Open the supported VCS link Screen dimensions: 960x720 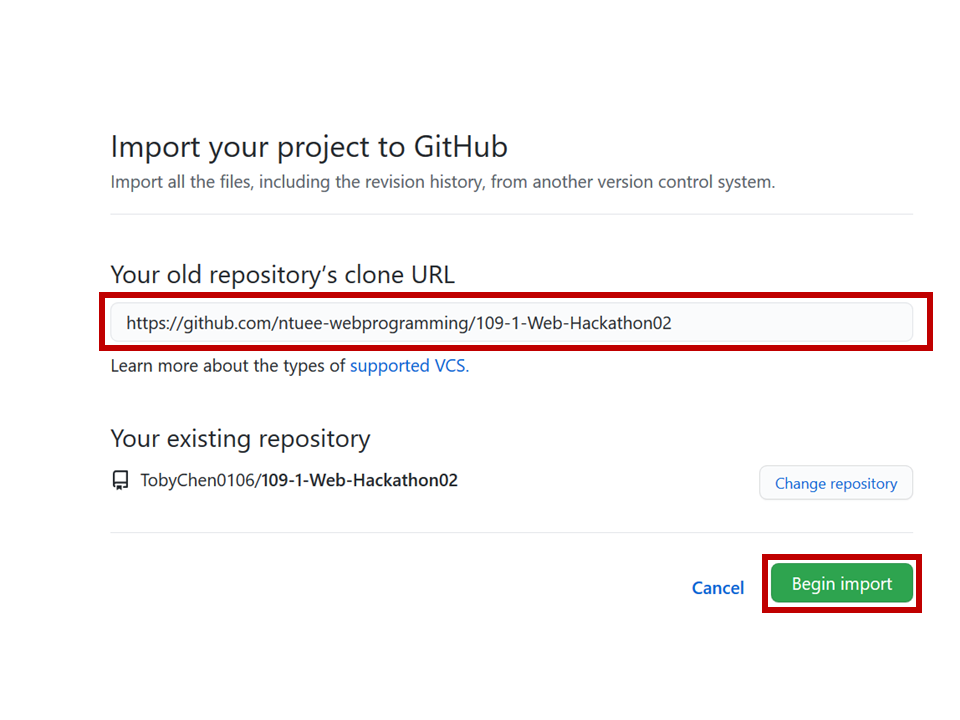click(x=409, y=366)
